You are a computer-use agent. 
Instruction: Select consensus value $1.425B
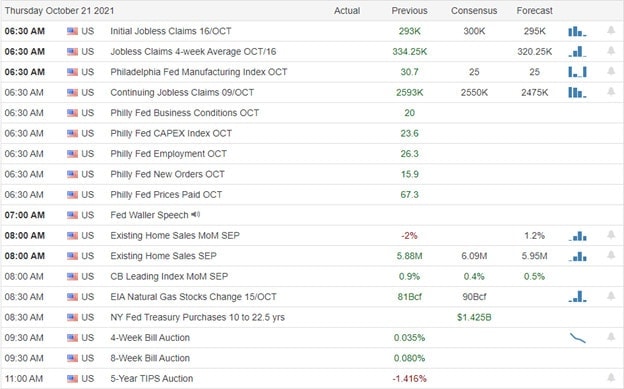[474, 317]
